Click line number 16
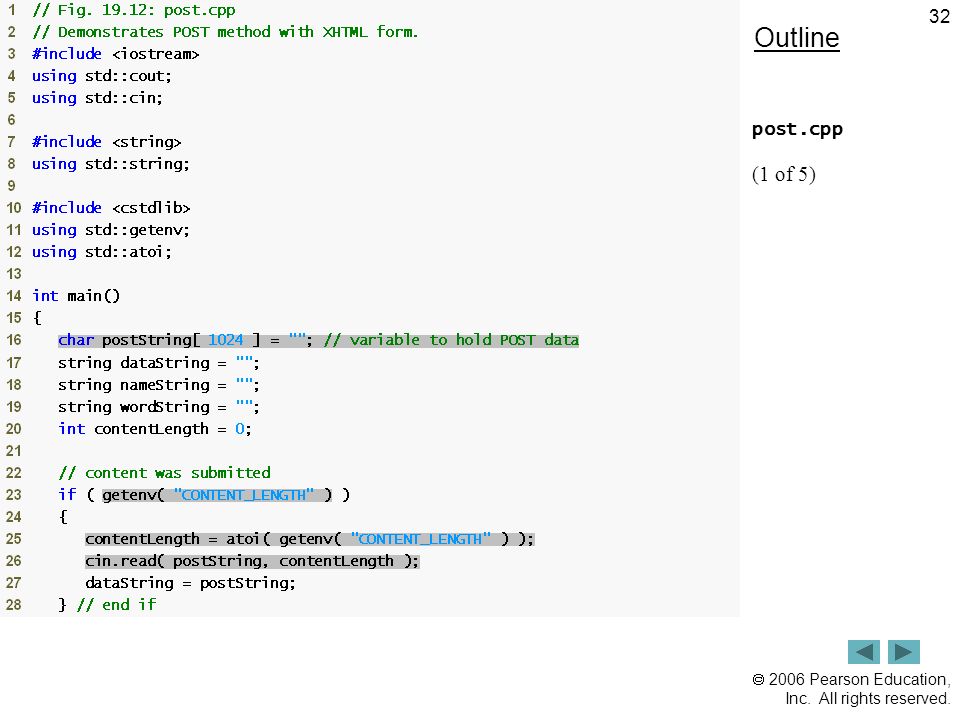This screenshot has width=960, height=720. [x=13, y=340]
